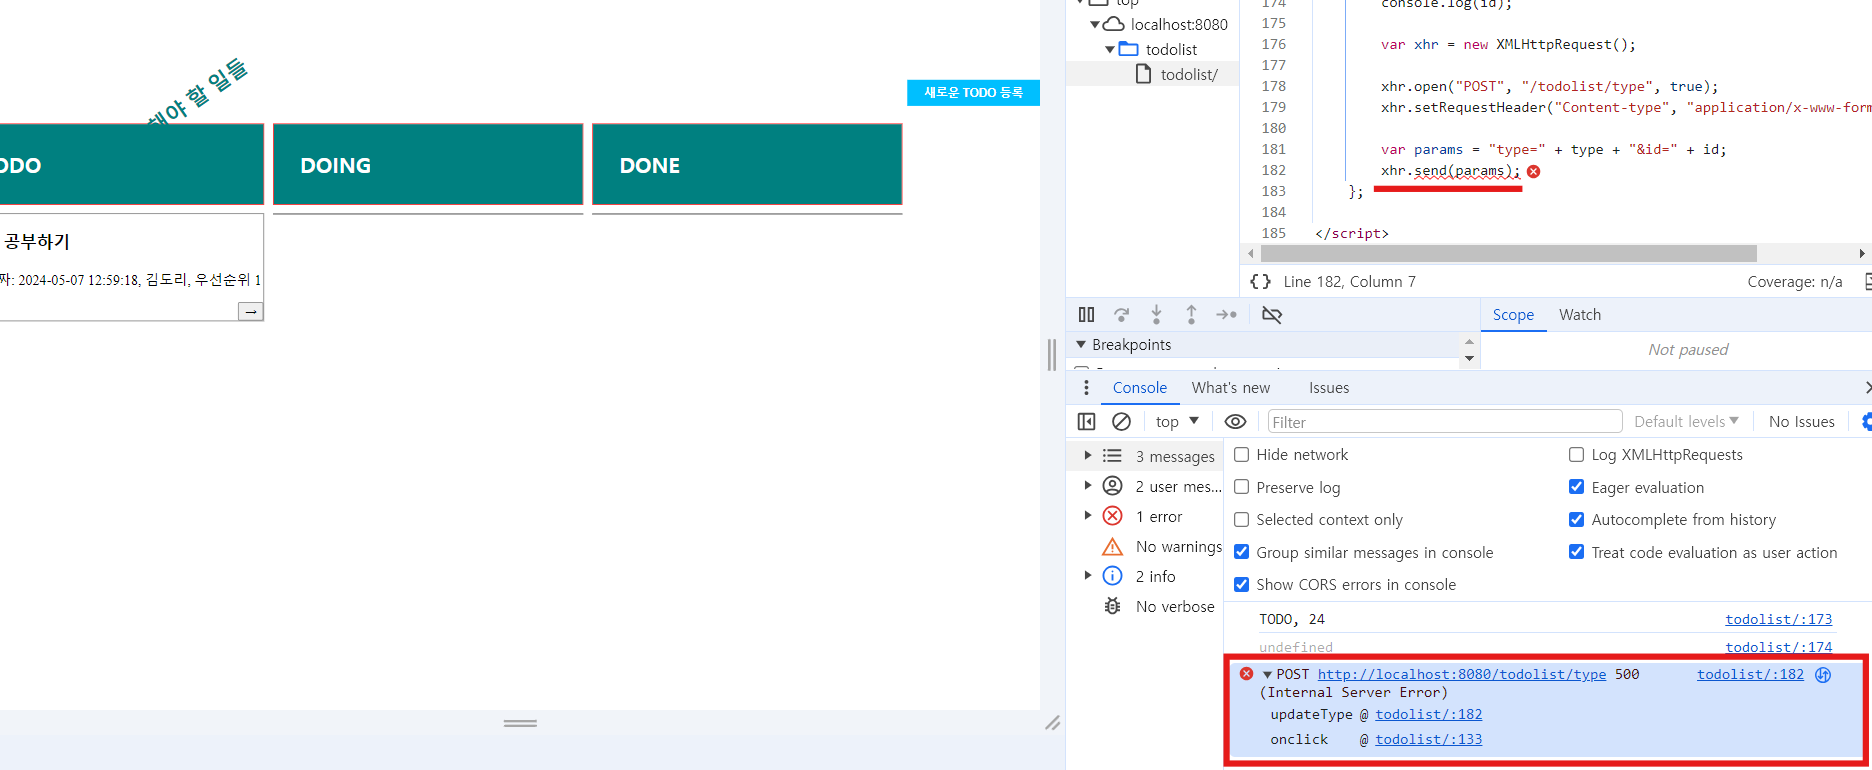Open todolist/:173 source link
The image size is (1872, 770).
coord(1779,620)
